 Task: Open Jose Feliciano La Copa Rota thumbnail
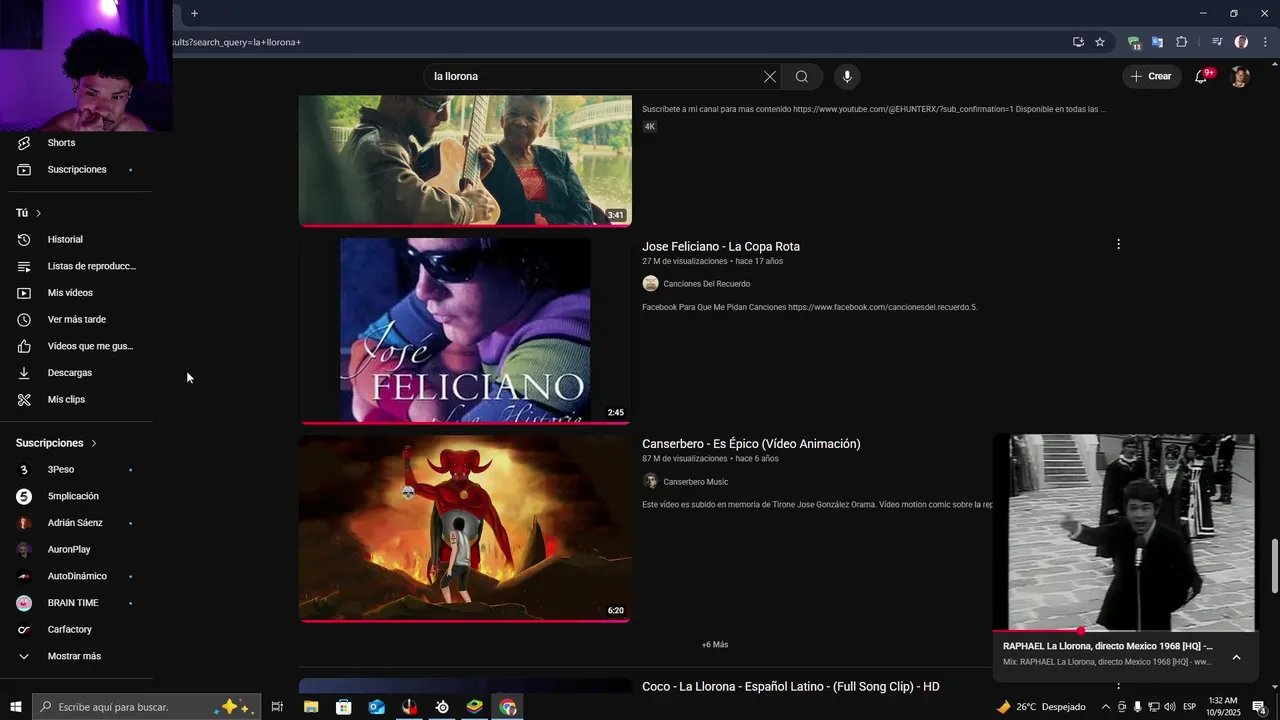(x=465, y=330)
